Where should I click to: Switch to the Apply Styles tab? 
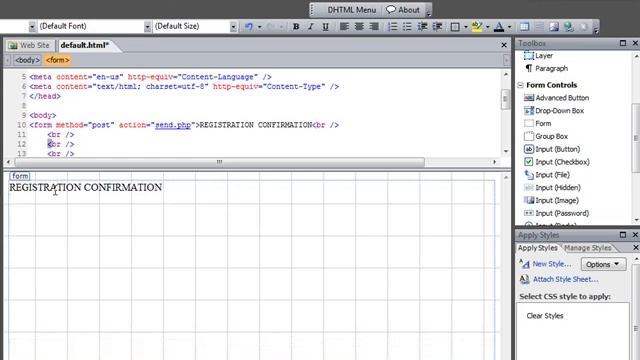pos(537,248)
